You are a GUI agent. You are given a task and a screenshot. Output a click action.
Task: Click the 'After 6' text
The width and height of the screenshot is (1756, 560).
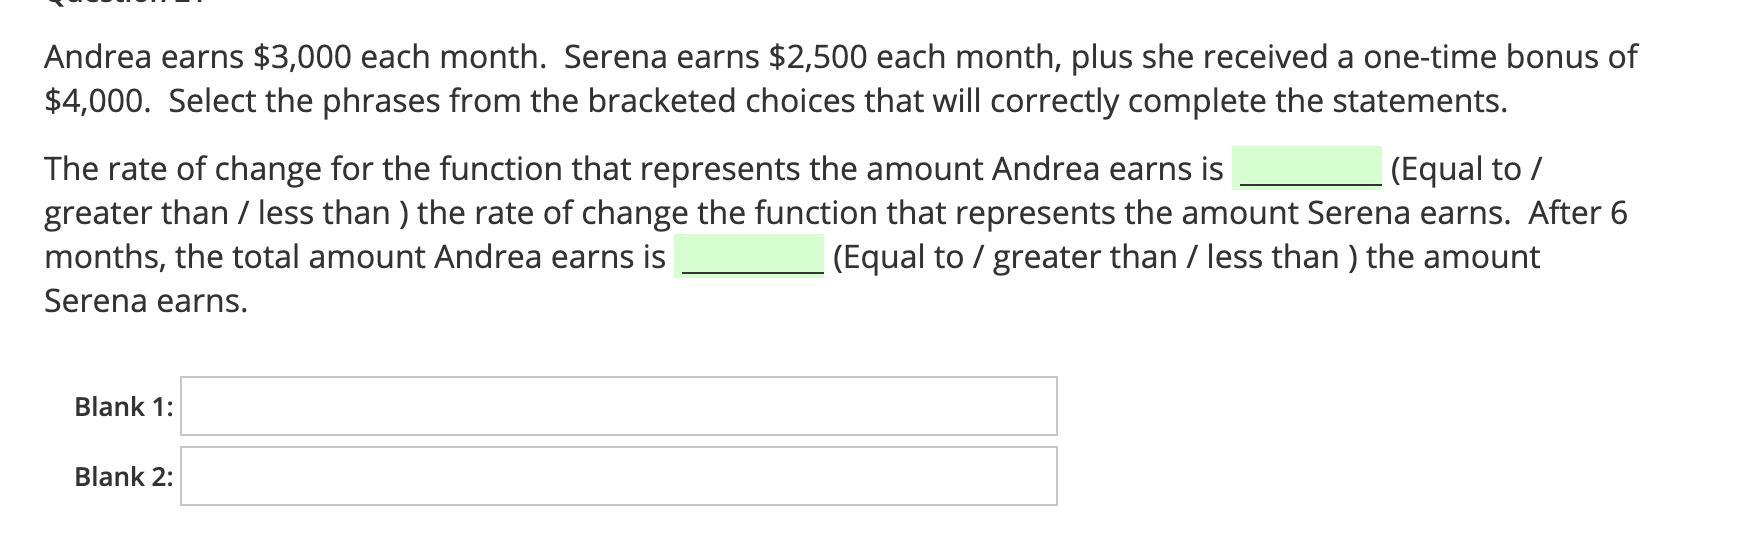pos(1577,213)
